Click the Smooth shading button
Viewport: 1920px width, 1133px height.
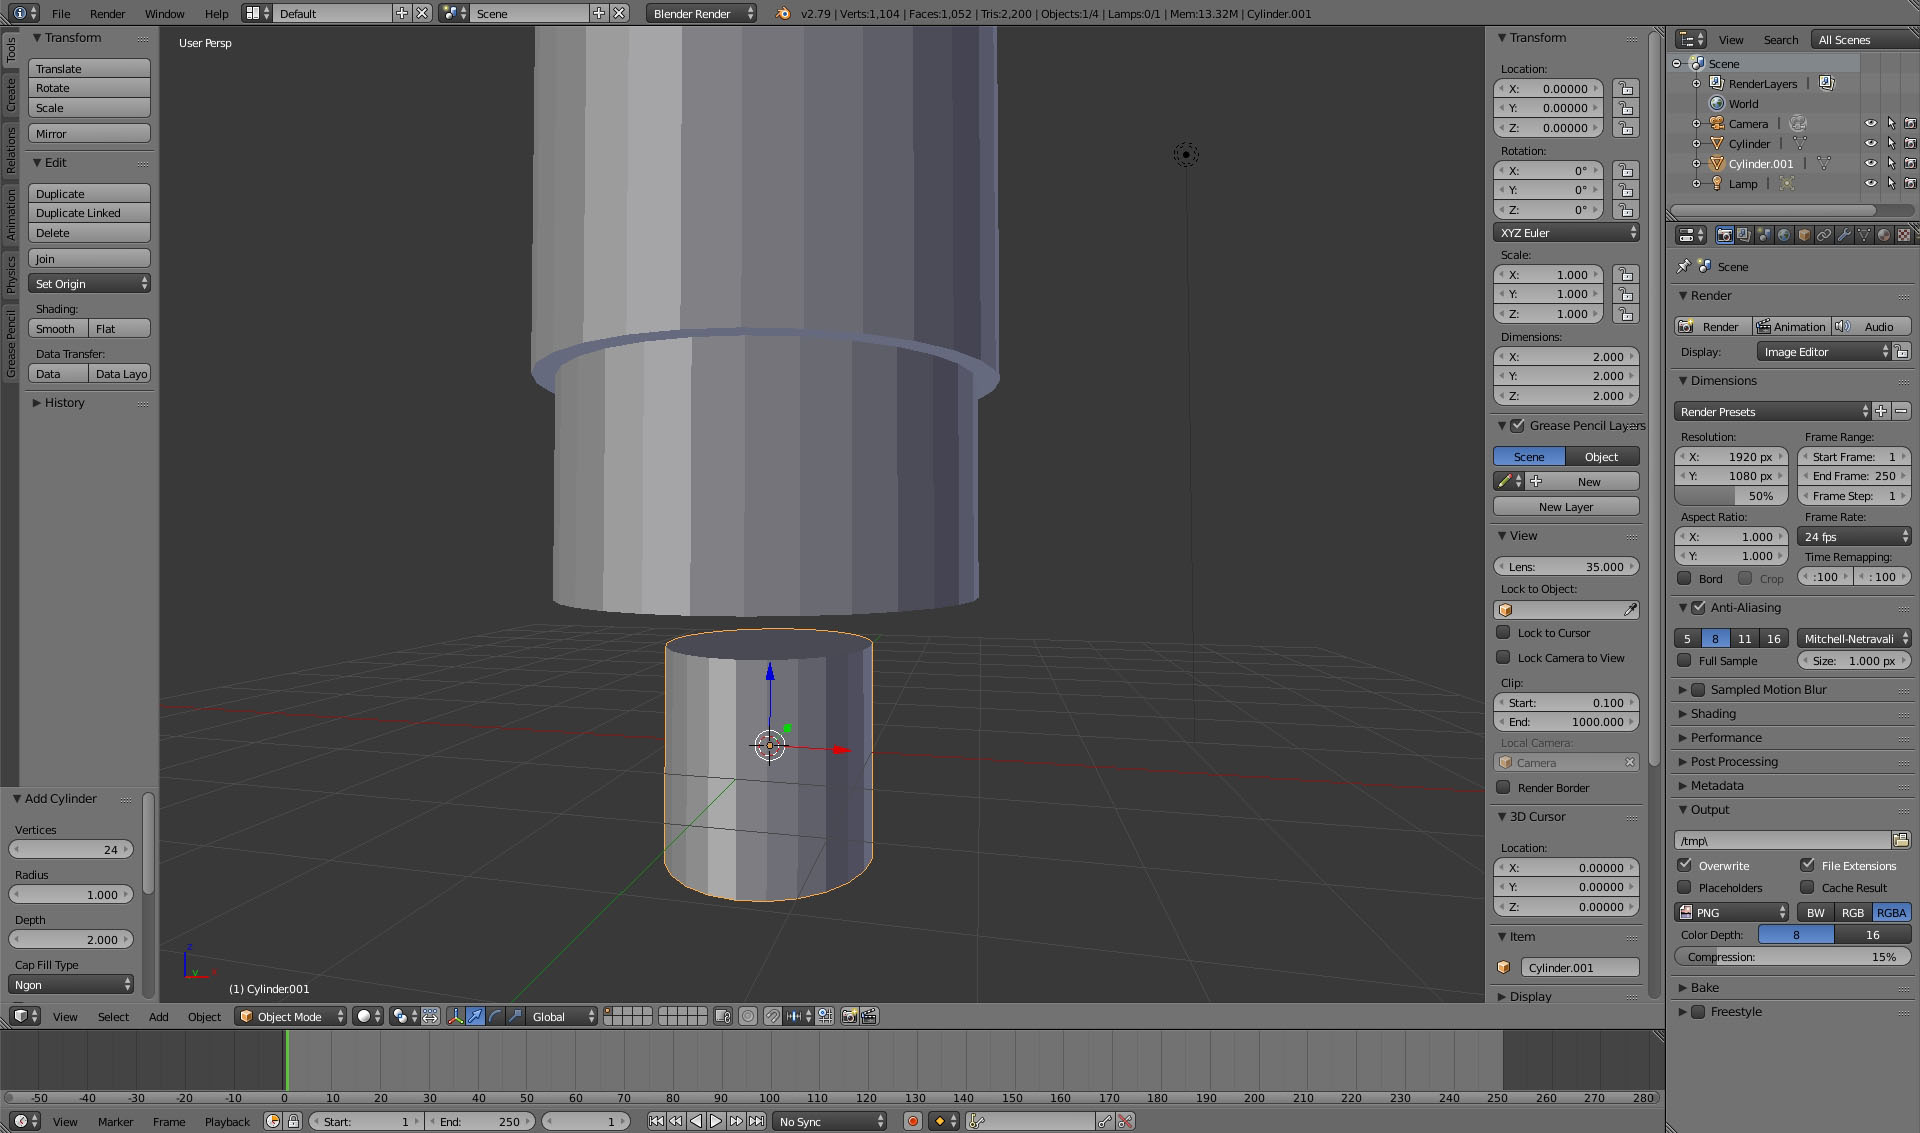[x=58, y=329]
